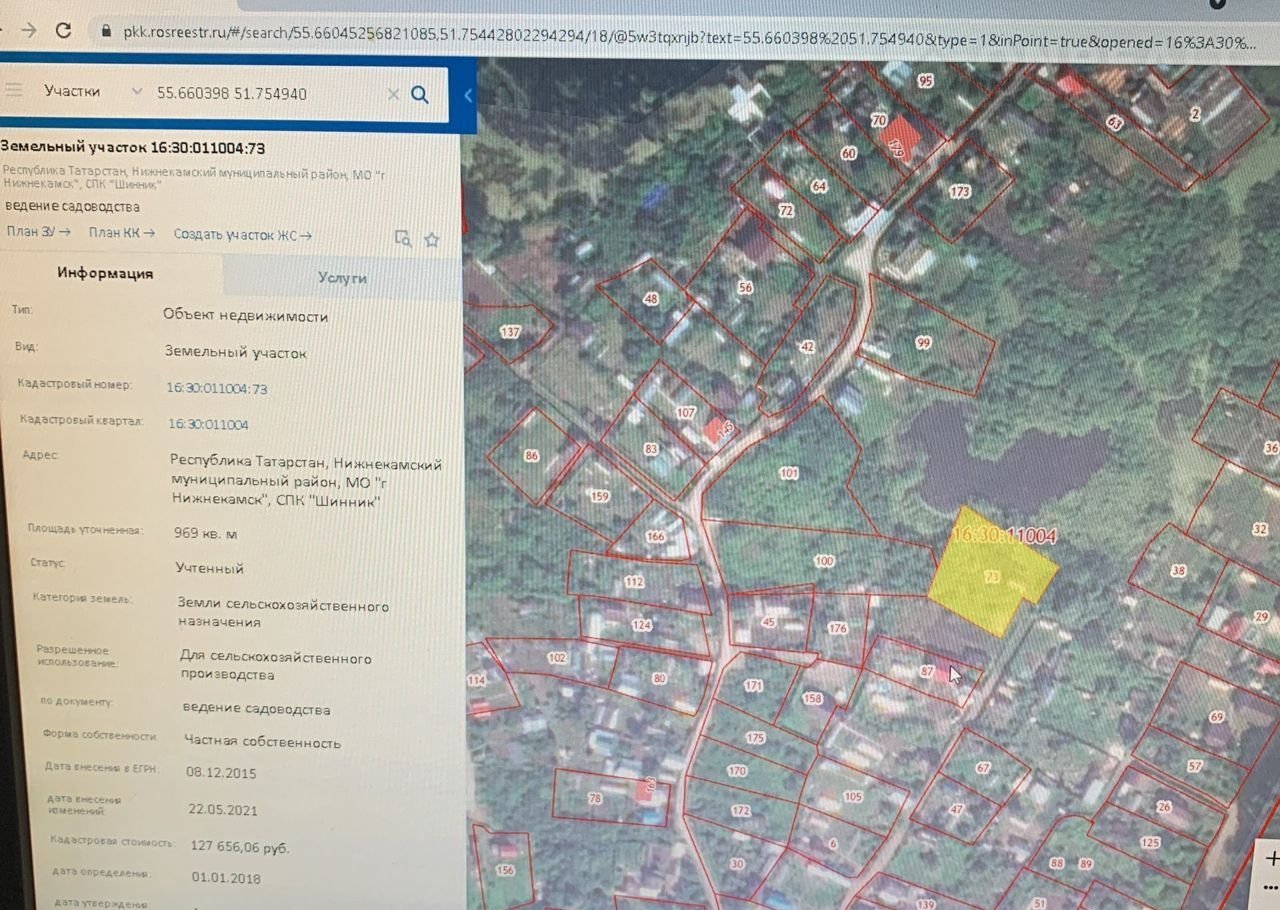Open the План ЗУ link
This screenshot has width=1280, height=910.
[38, 232]
